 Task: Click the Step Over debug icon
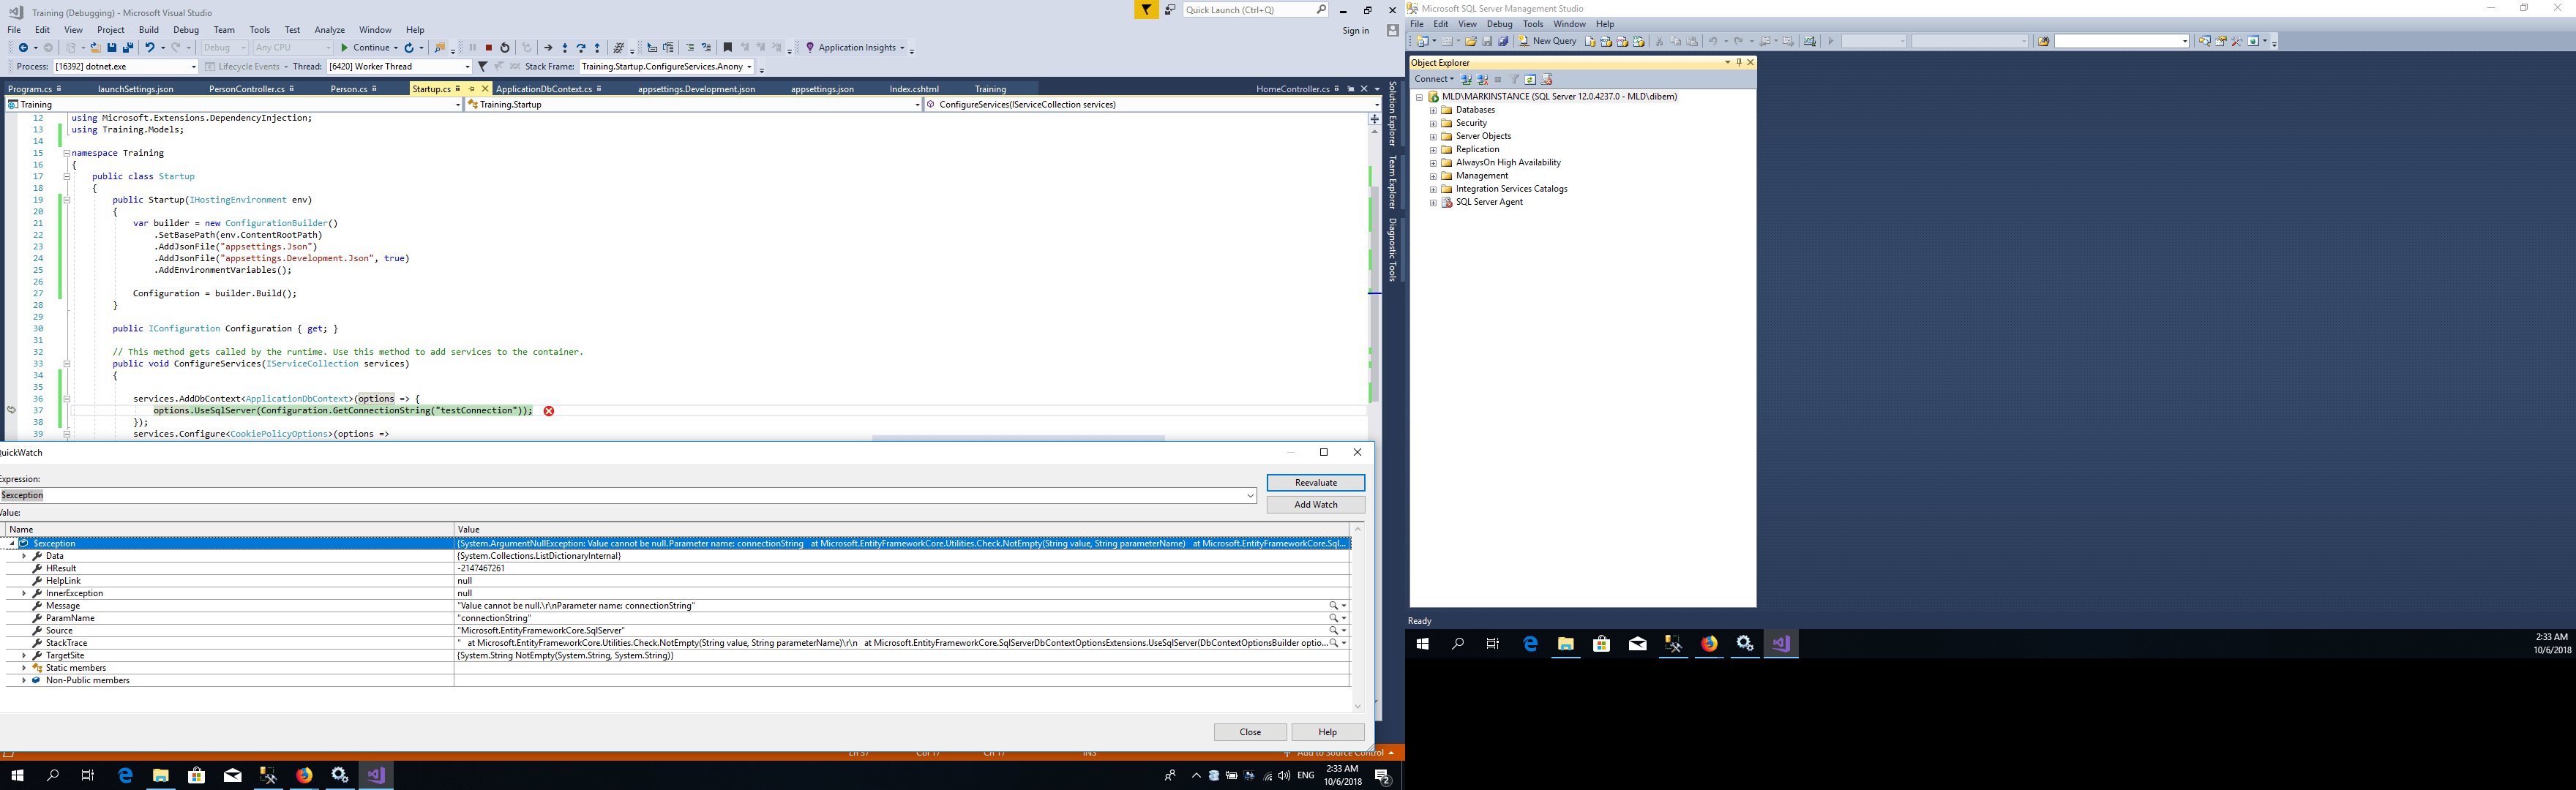[x=581, y=48]
